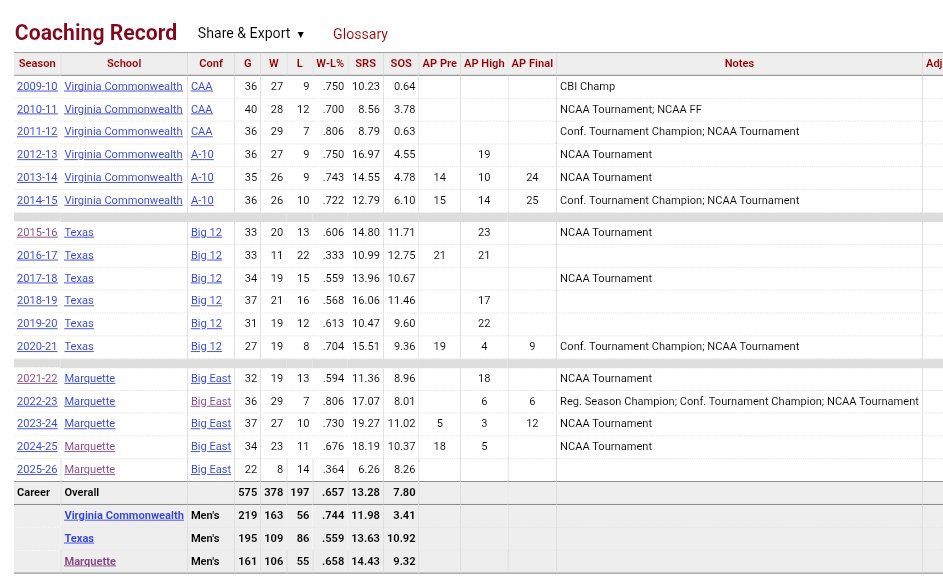The height and width of the screenshot is (577, 943).
Task: Sort by the SRS column header
Action: pyautogui.click(x=365, y=63)
